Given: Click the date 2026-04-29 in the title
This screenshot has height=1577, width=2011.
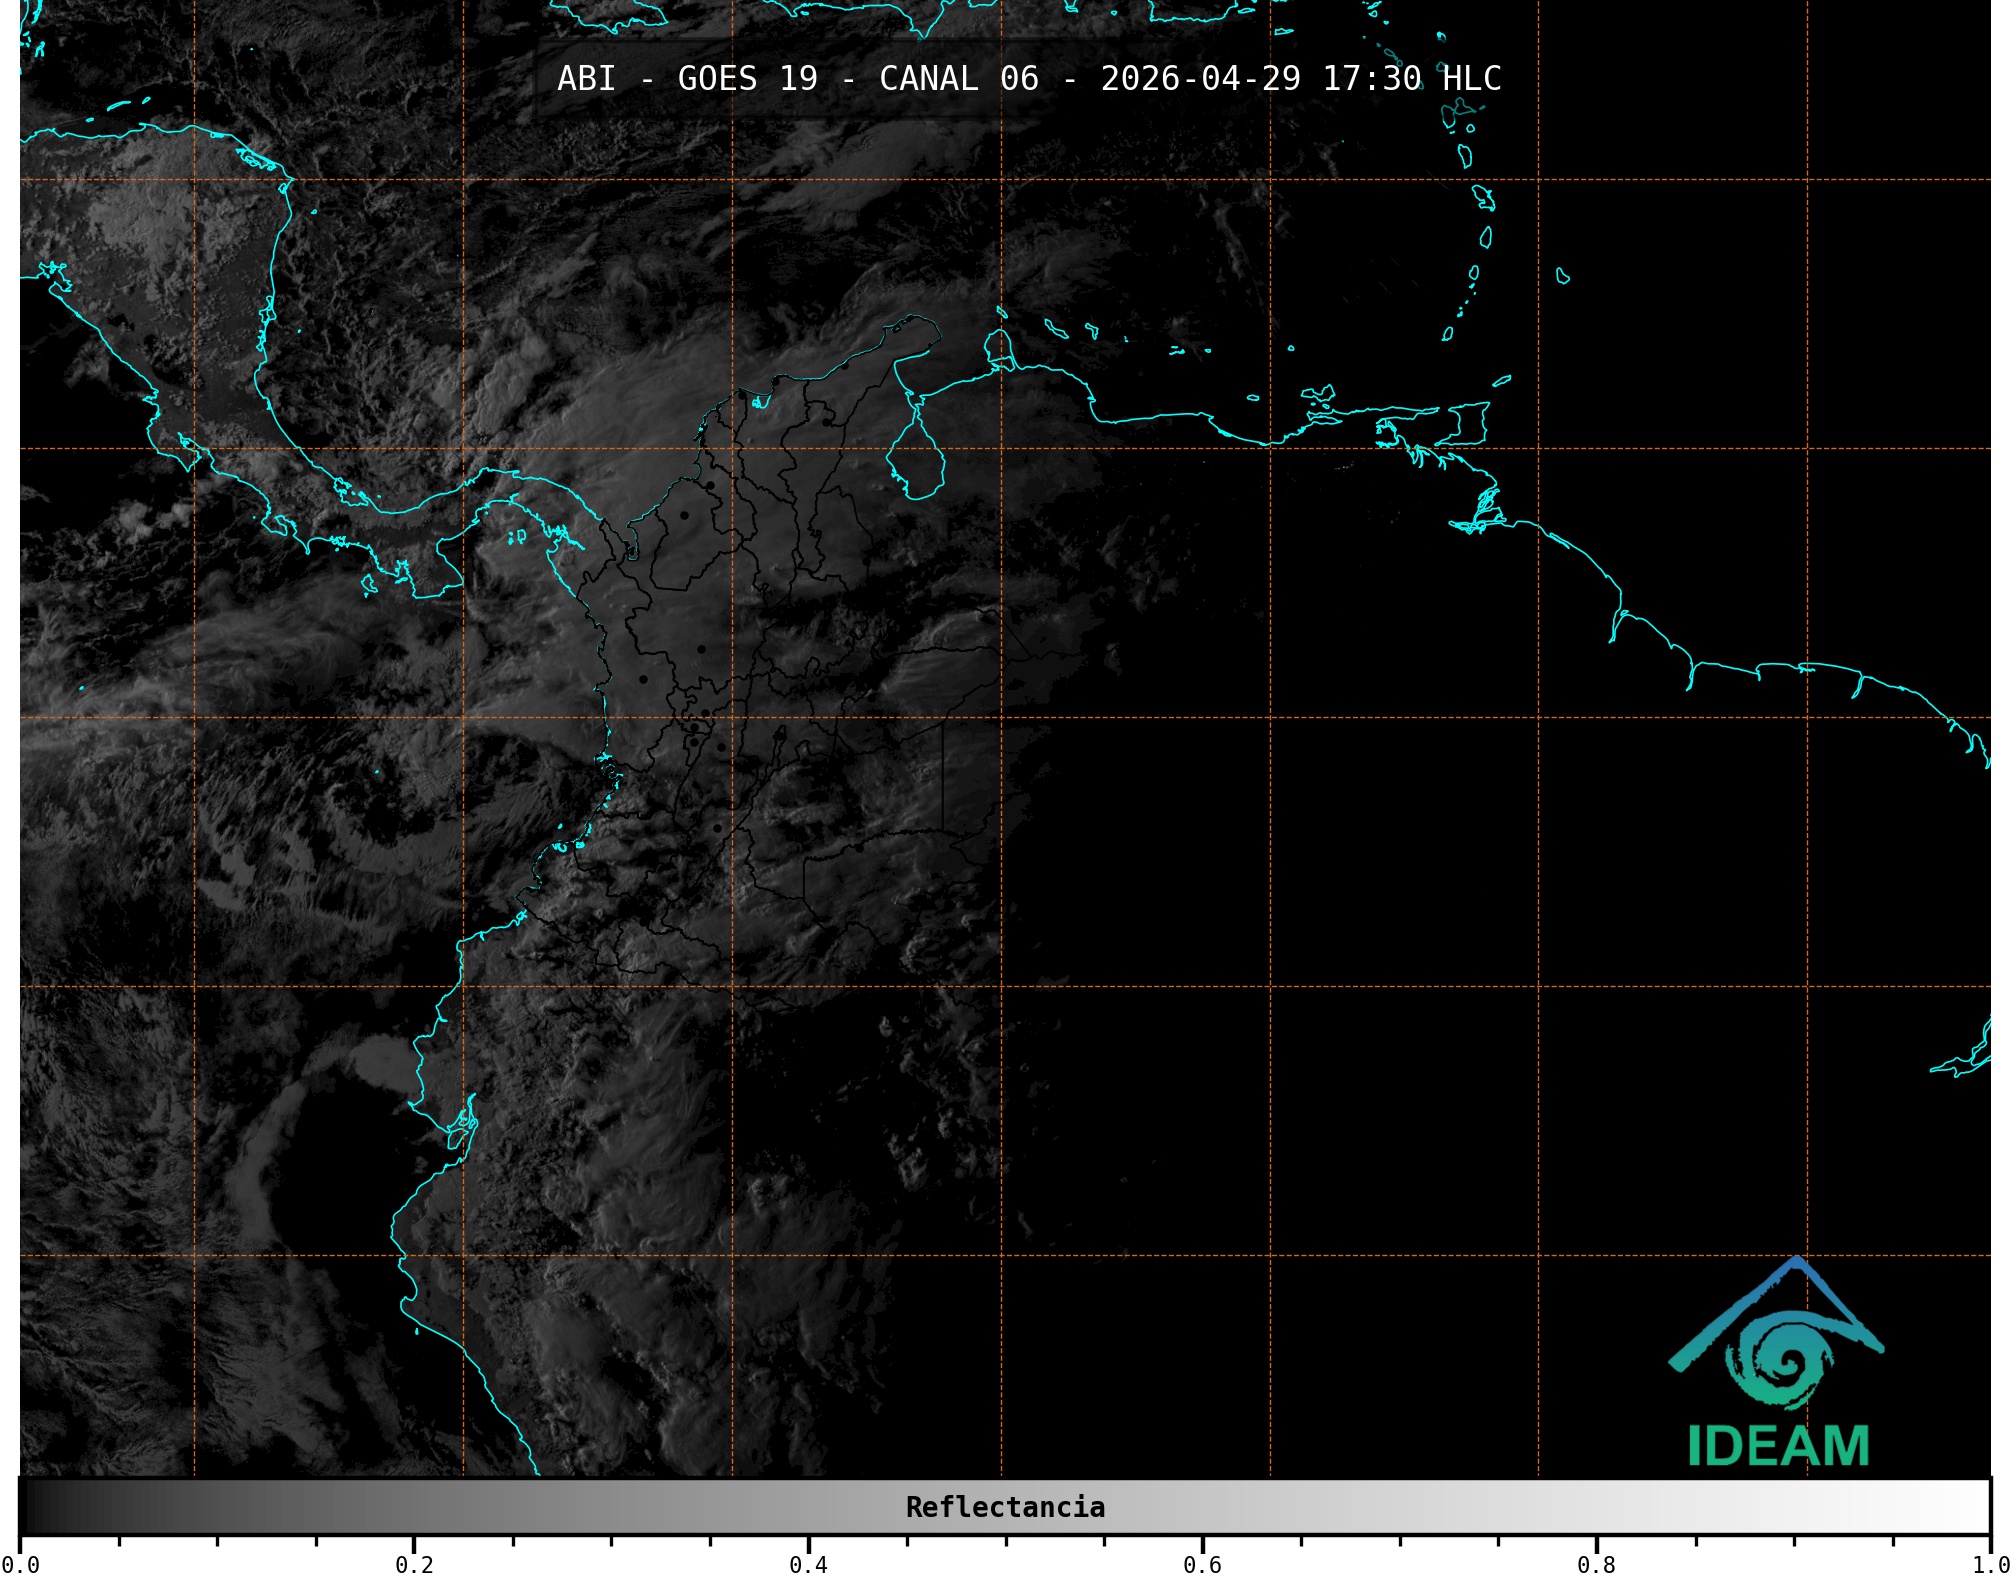Looking at the screenshot, I should click(x=1200, y=78).
